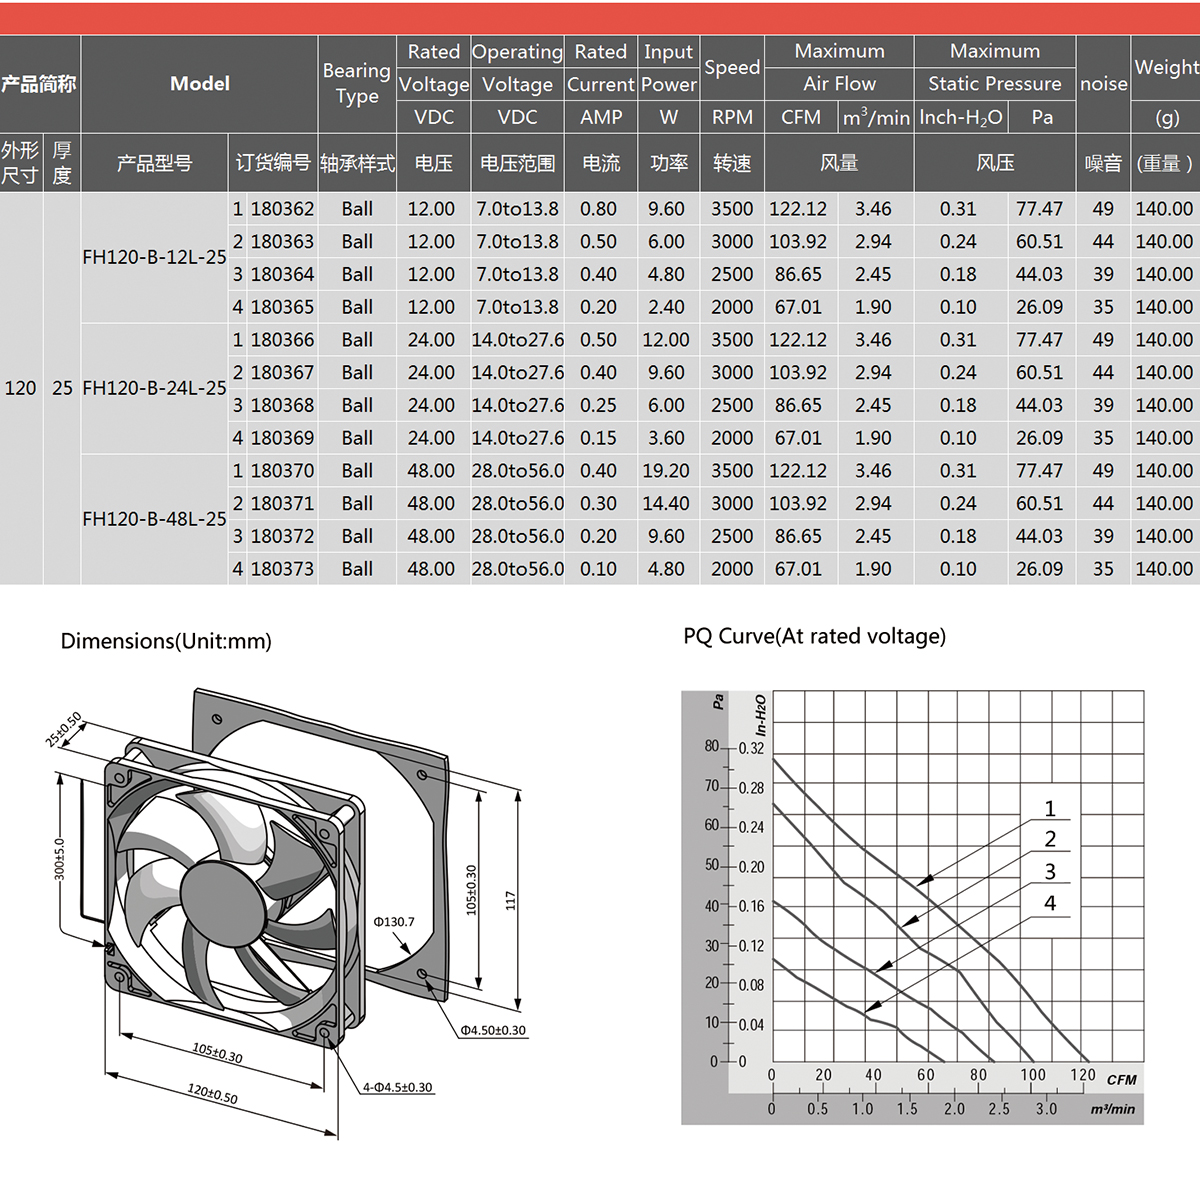Click the 噪音 header cell
The image size is (1200, 1200).
(1104, 163)
